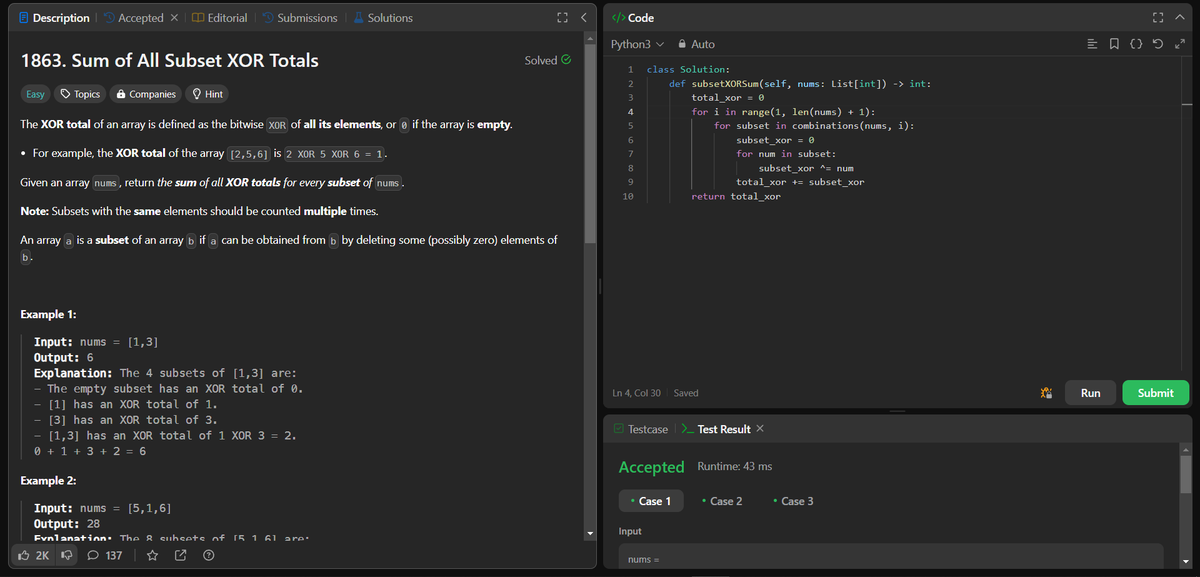Click the Input label in test result
Viewport: 1200px width, 577px height.
(630, 531)
